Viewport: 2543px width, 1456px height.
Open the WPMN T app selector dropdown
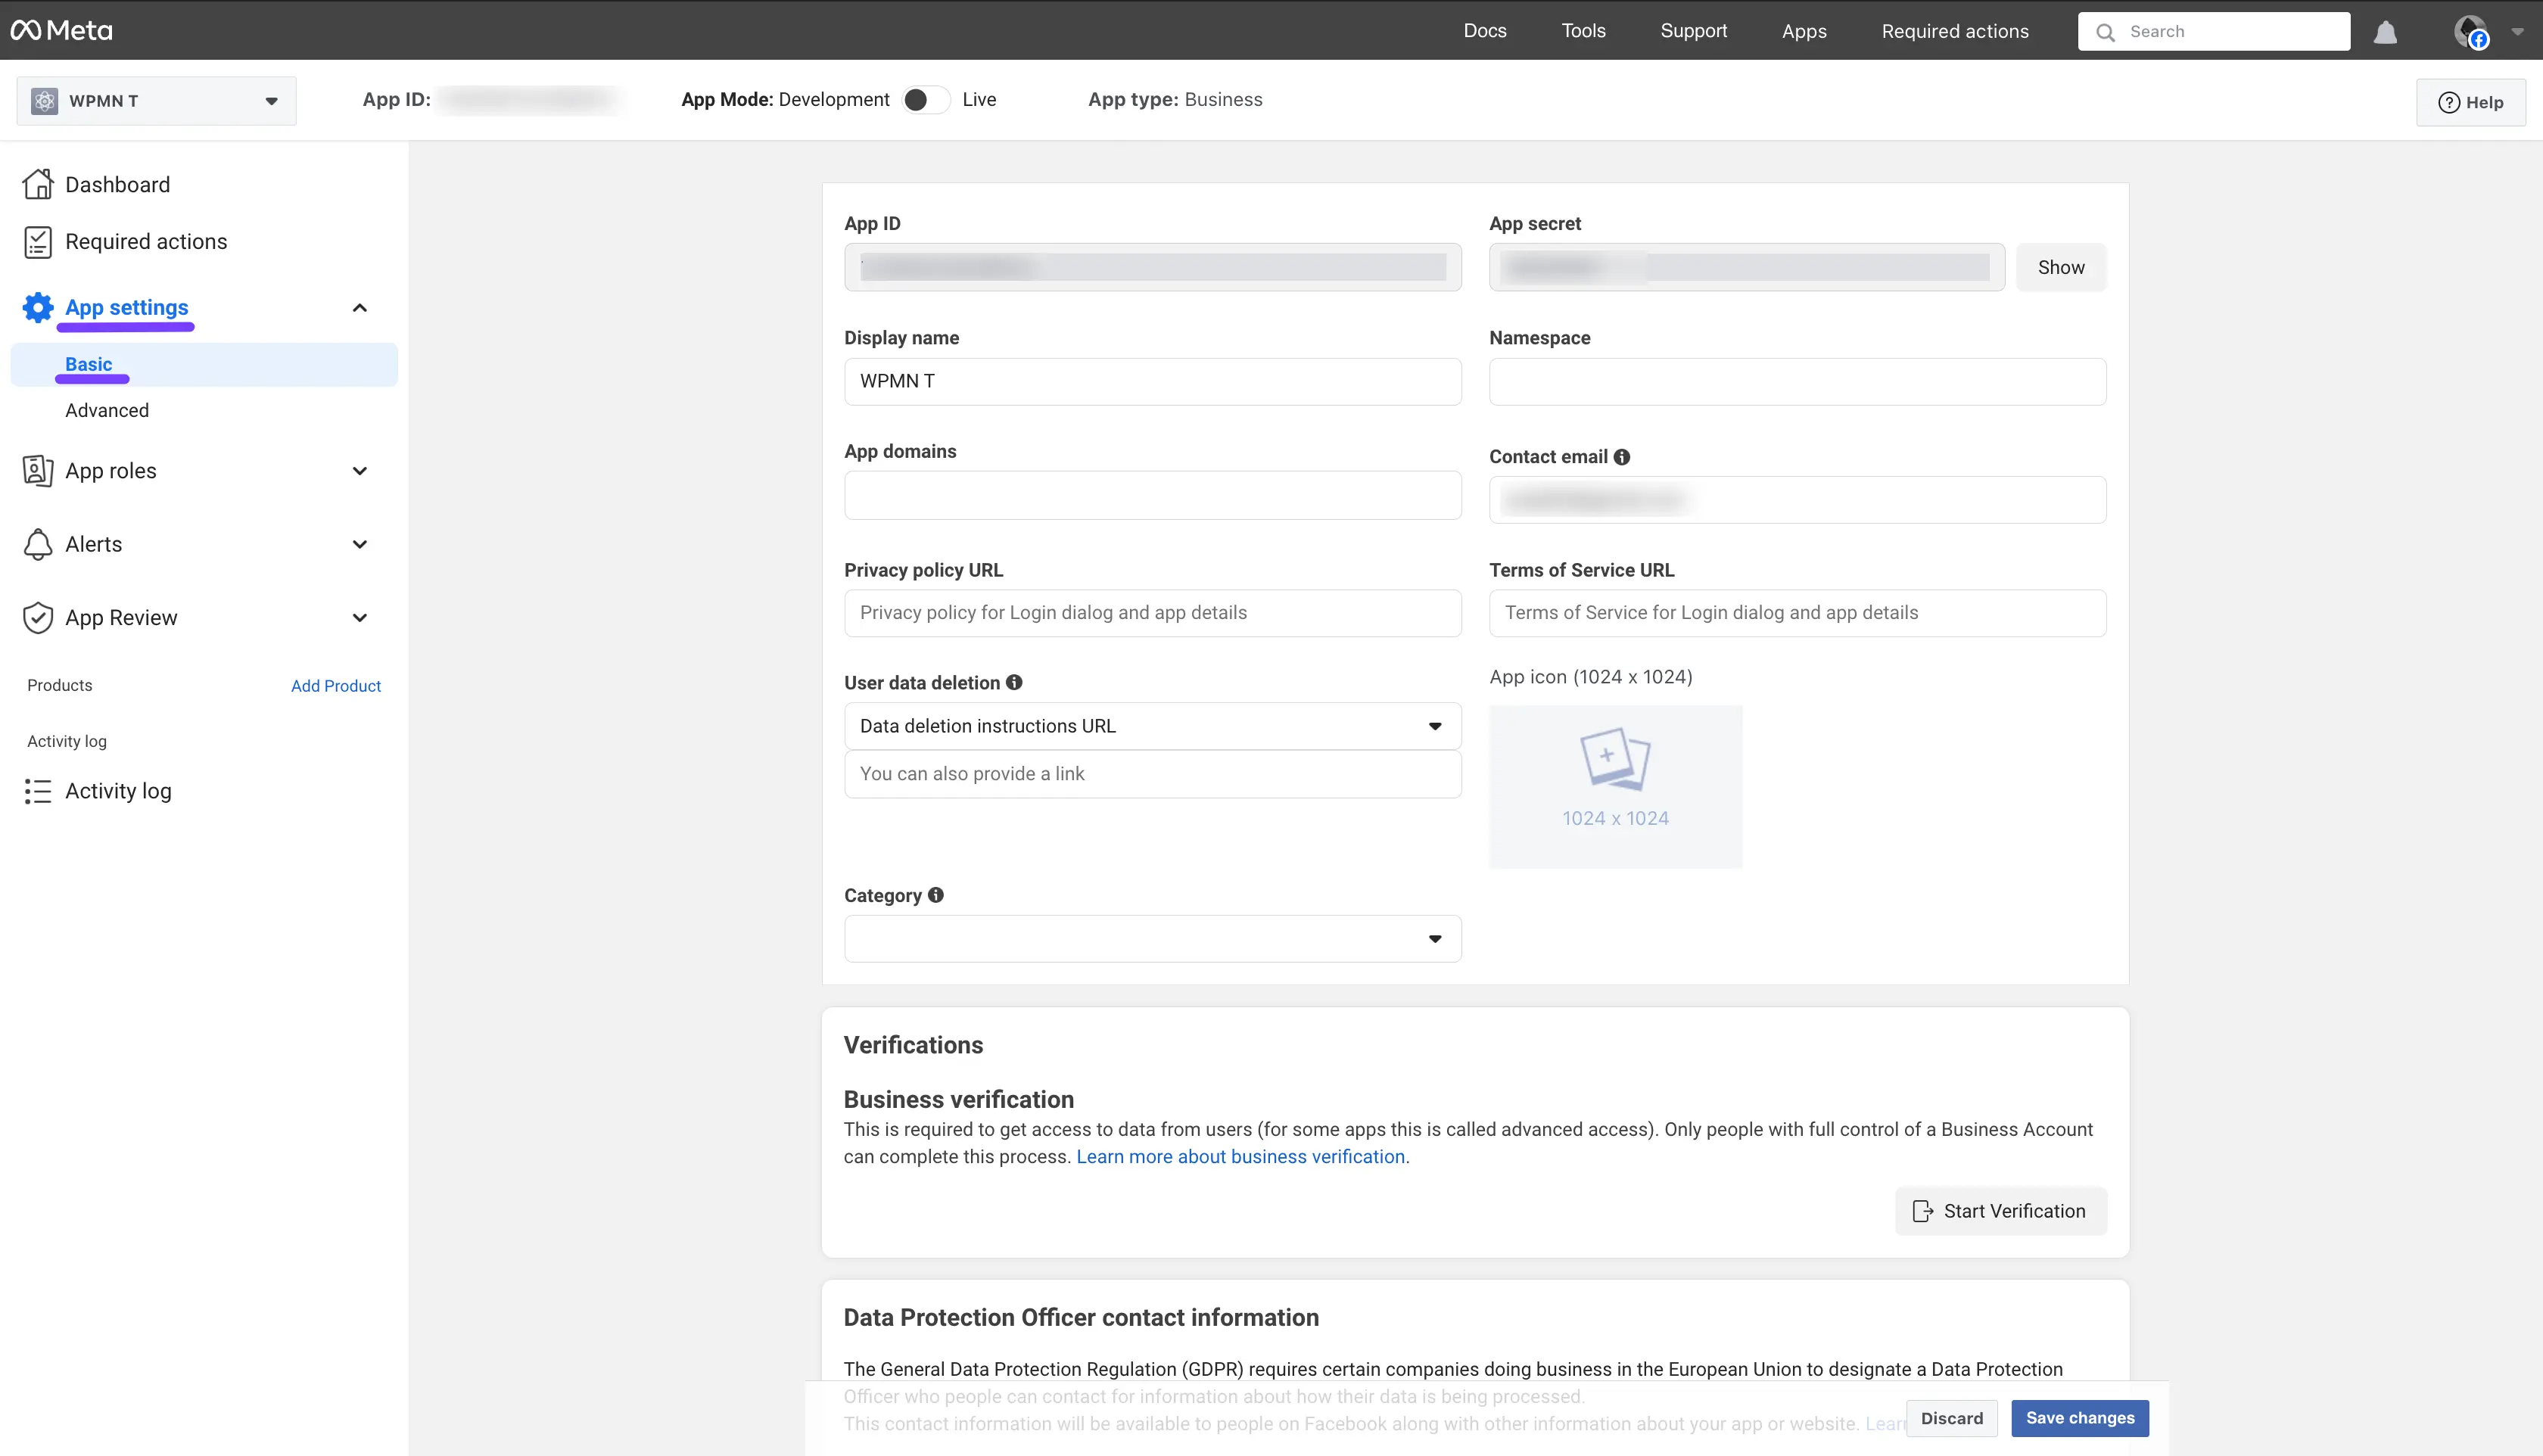click(156, 101)
